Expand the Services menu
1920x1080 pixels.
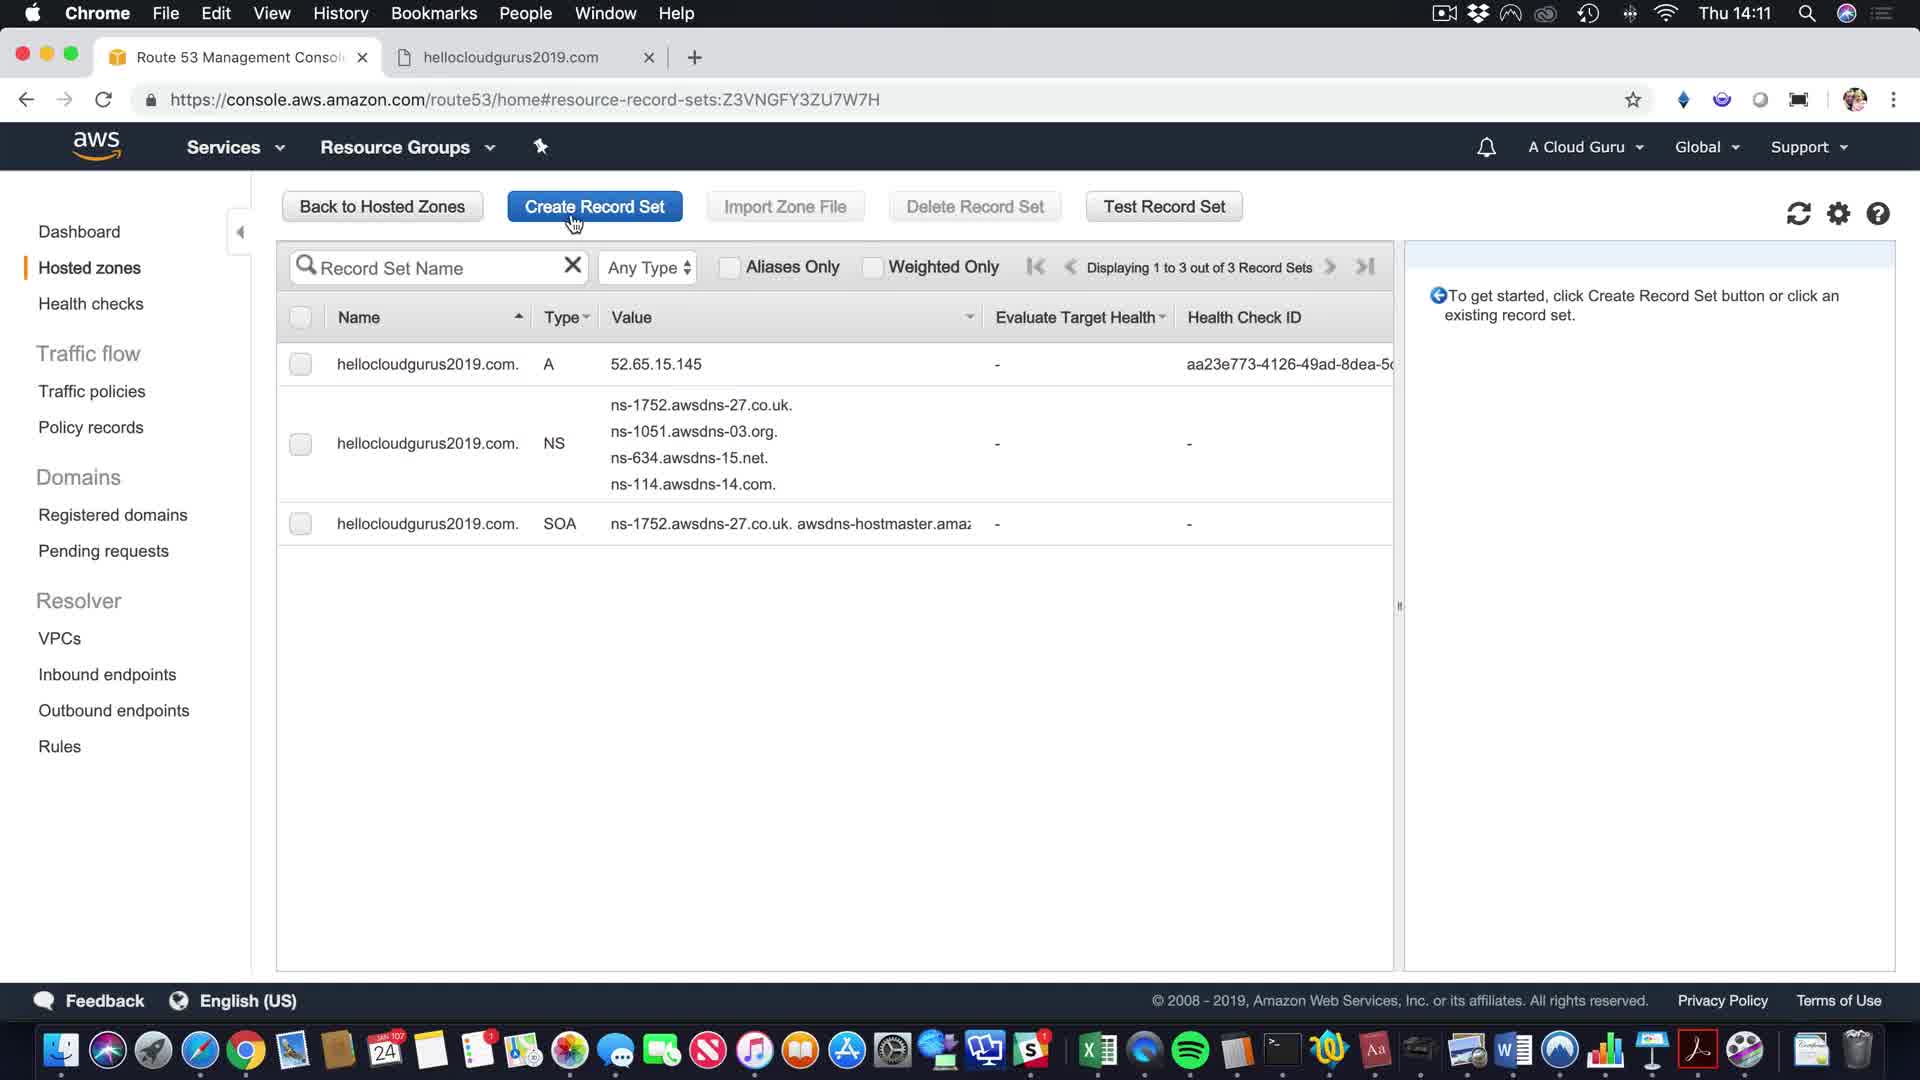(x=235, y=148)
